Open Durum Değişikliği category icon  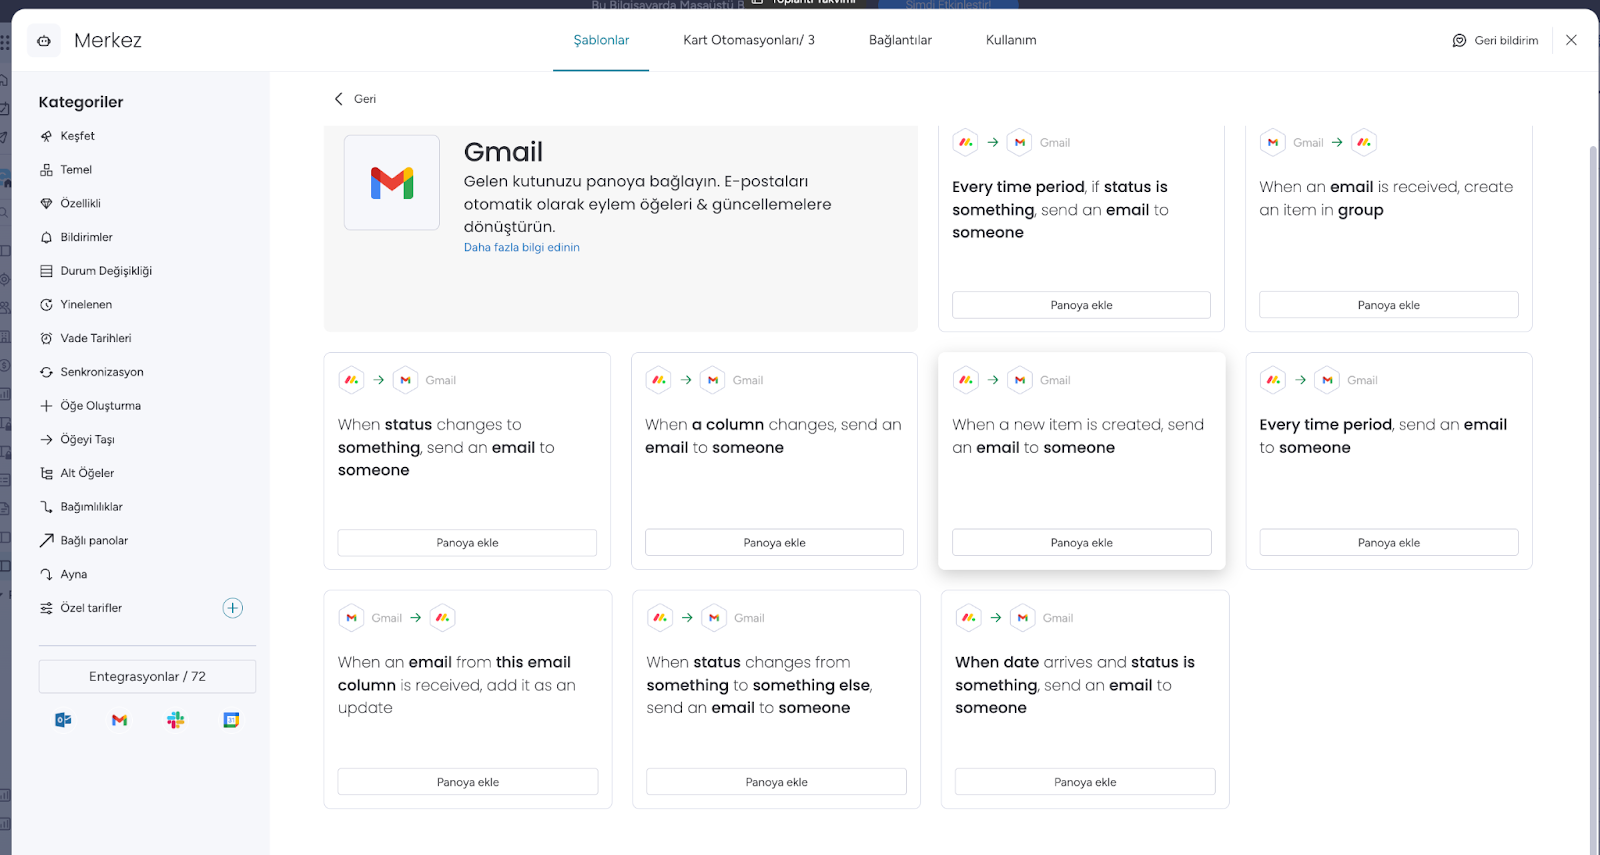46,271
